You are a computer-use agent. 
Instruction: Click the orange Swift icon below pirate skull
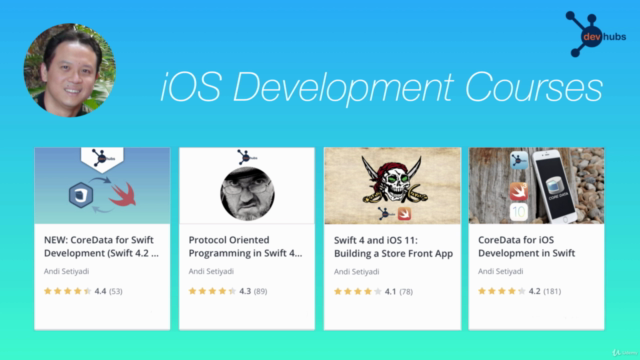tap(404, 214)
